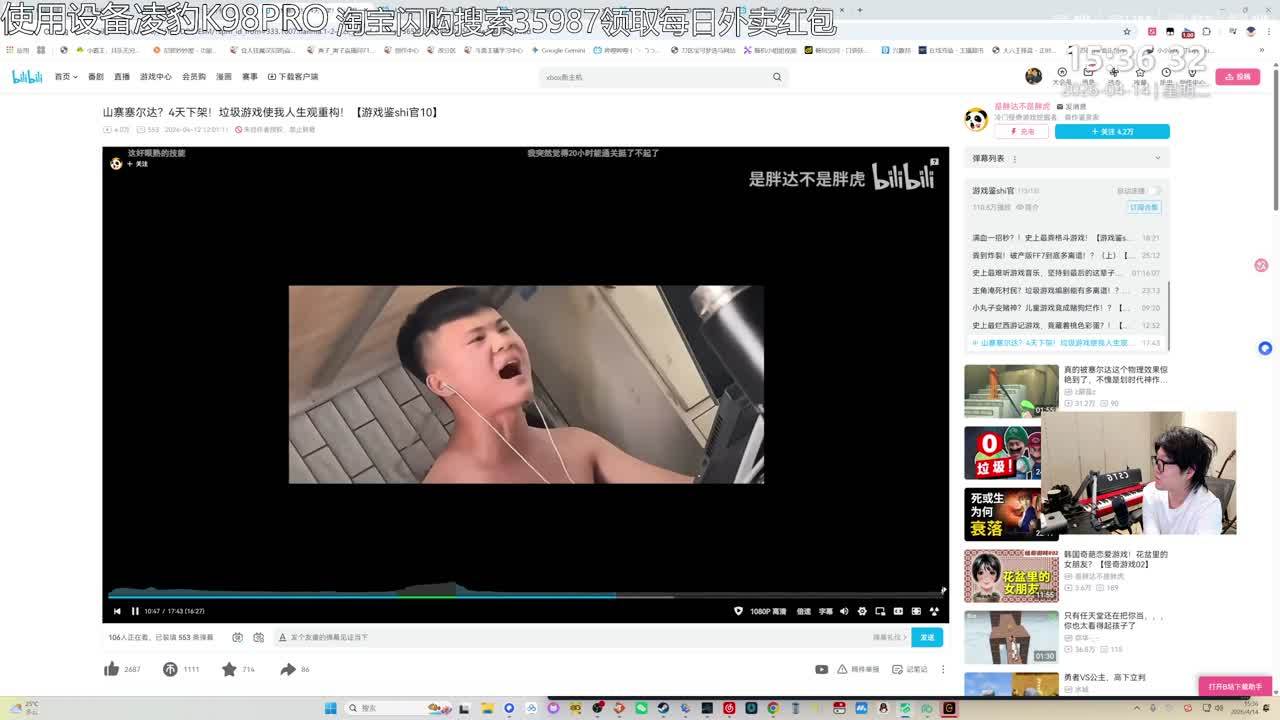Select playlist item 主角淹死村民
The height and width of the screenshot is (720, 1280).
click(1066, 290)
